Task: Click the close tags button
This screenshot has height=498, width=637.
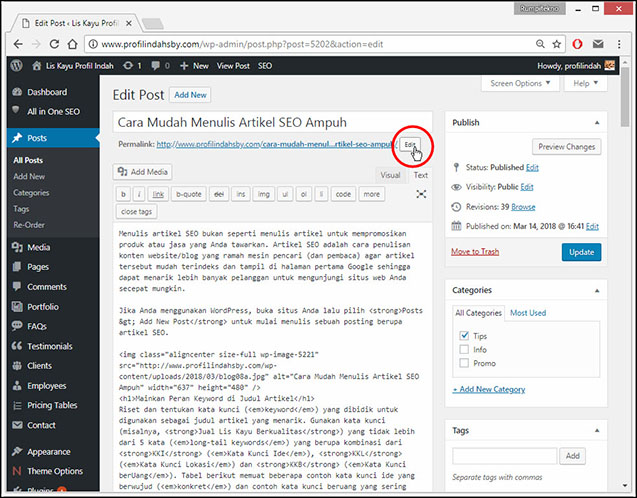Action: click(136, 212)
